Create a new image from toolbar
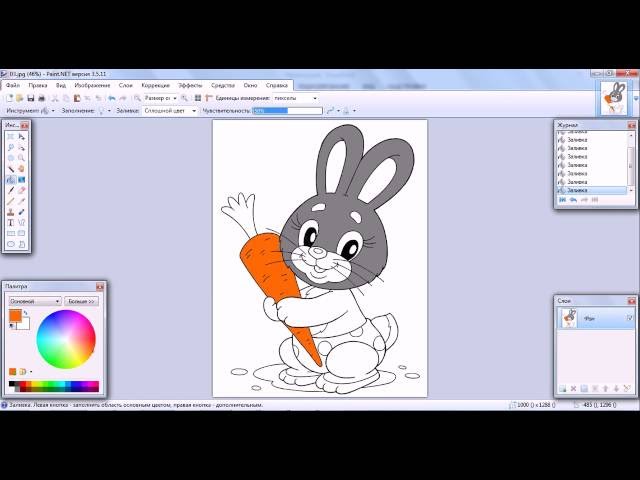The height and width of the screenshot is (480, 640). point(9,98)
